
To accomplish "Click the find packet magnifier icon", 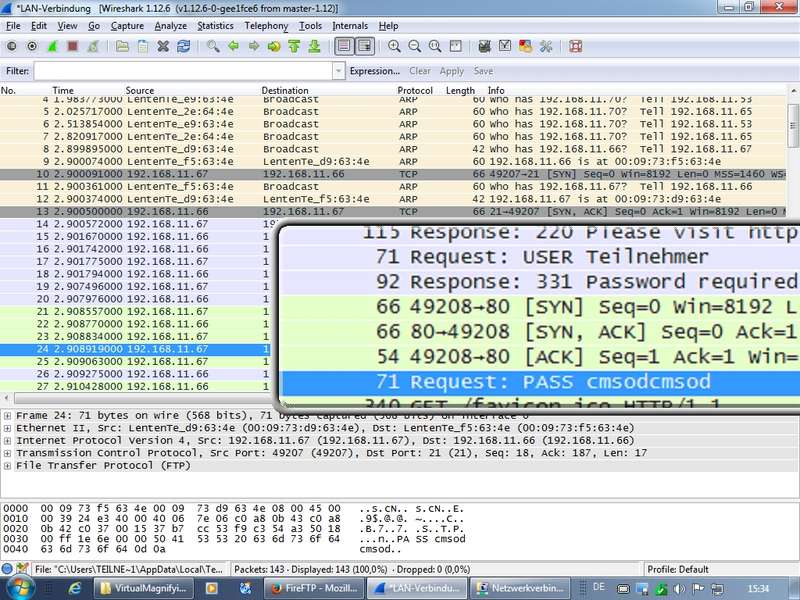I will pyautogui.click(x=213, y=46).
